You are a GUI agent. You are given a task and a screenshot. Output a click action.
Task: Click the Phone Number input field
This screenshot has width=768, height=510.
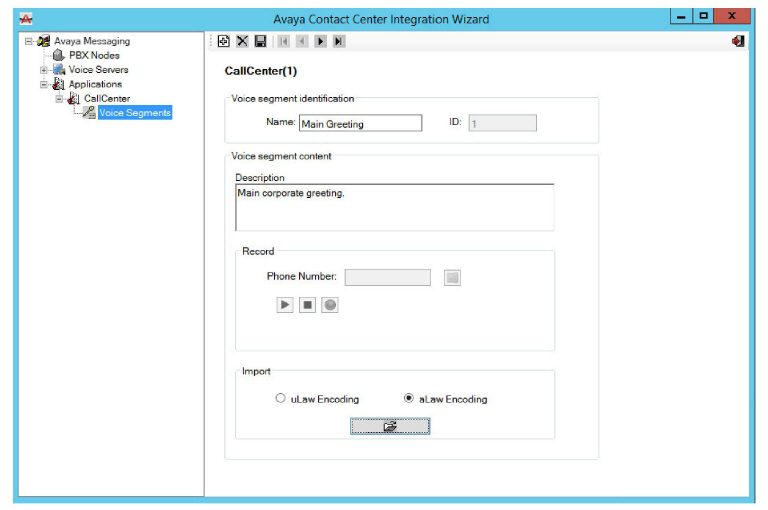[x=387, y=277]
